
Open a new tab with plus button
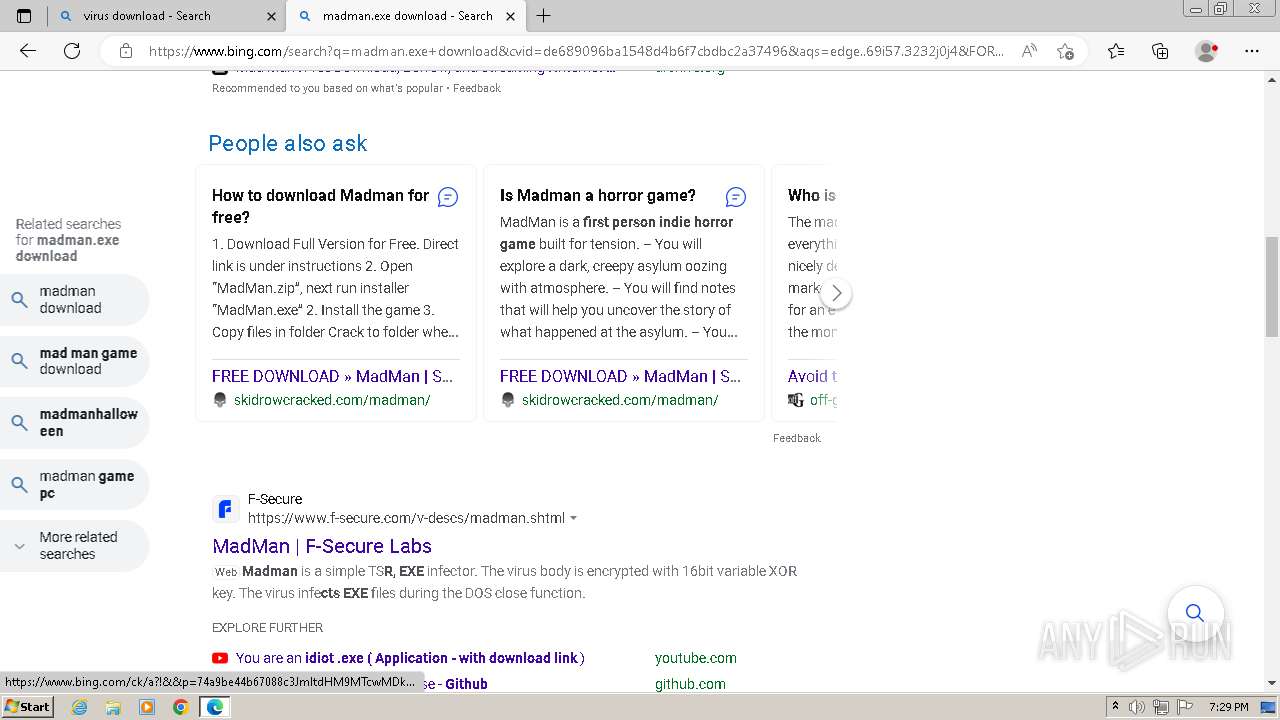pos(544,15)
